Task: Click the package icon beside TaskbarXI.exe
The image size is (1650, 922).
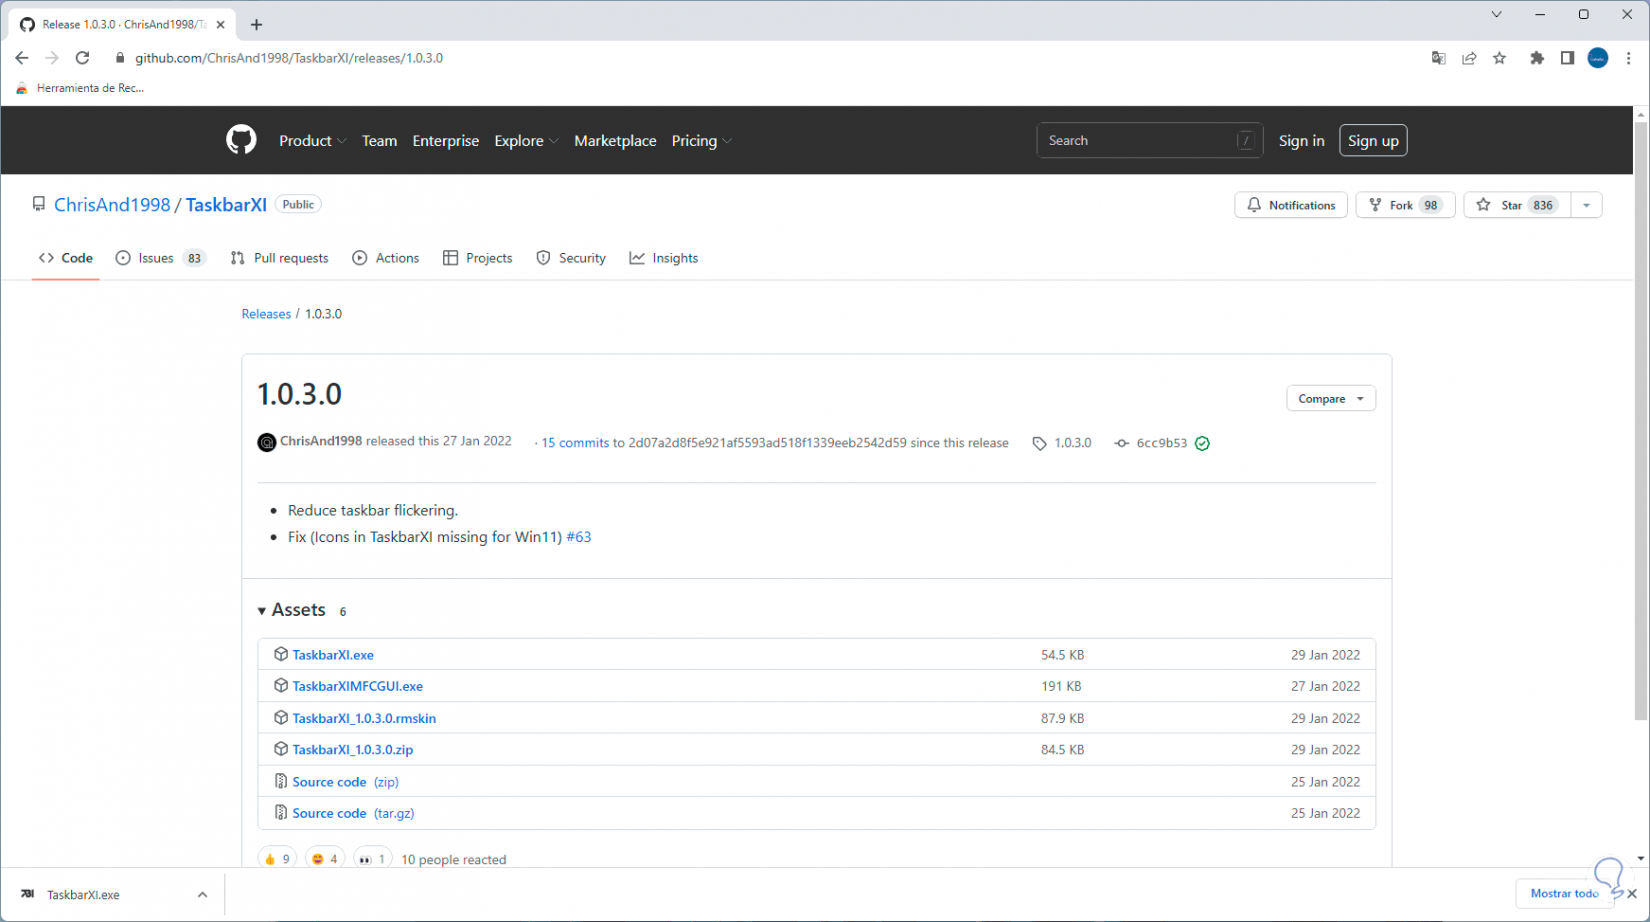Action: click(281, 654)
